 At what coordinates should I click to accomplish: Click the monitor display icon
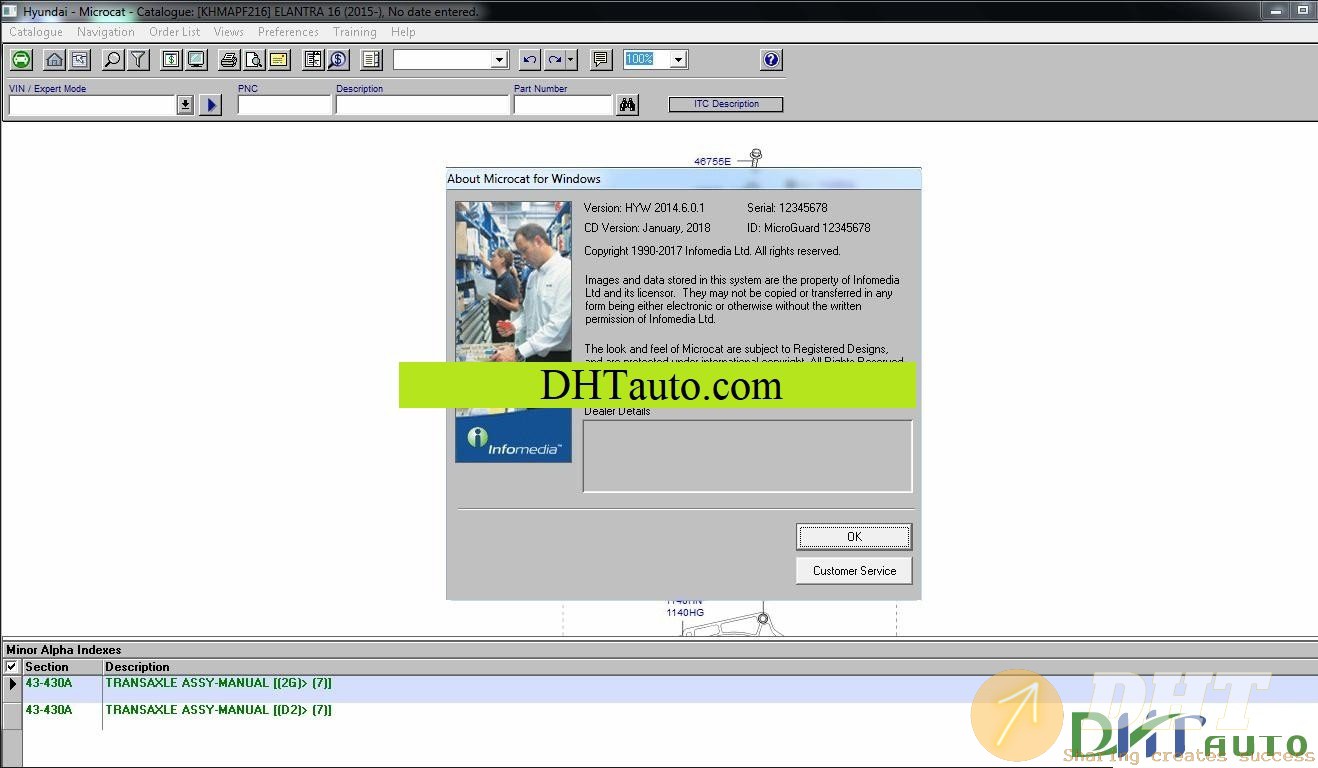pyautogui.click(x=196, y=60)
